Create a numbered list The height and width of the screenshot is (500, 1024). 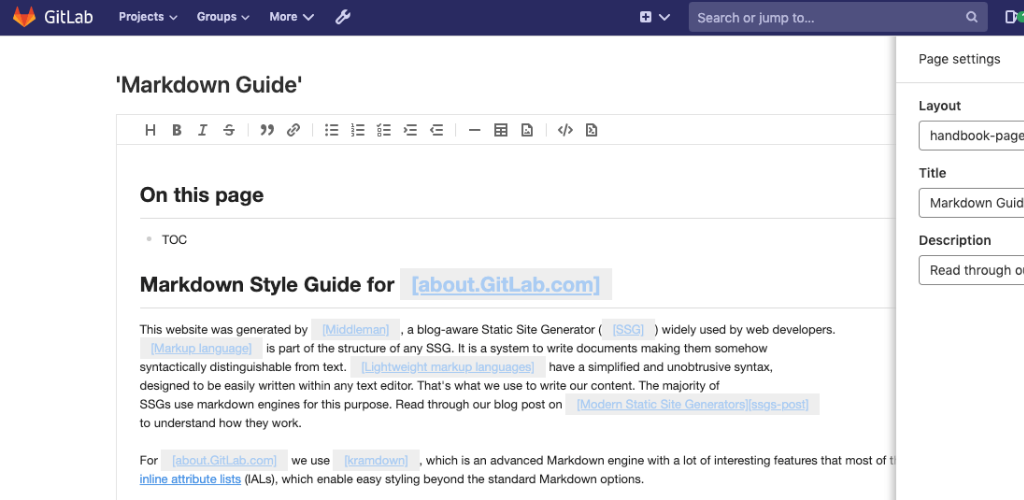click(x=358, y=130)
